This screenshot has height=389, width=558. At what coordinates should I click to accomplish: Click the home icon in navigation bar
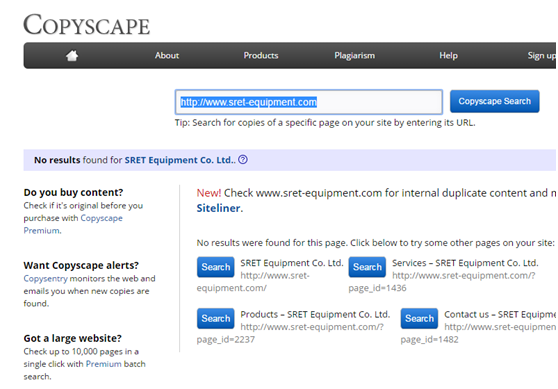point(72,56)
